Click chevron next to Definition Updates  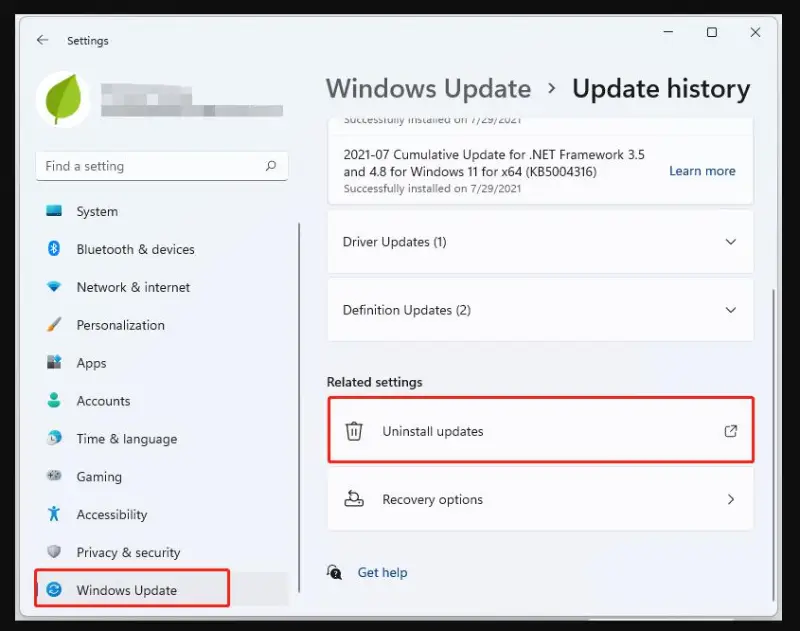tap(731, 310)
